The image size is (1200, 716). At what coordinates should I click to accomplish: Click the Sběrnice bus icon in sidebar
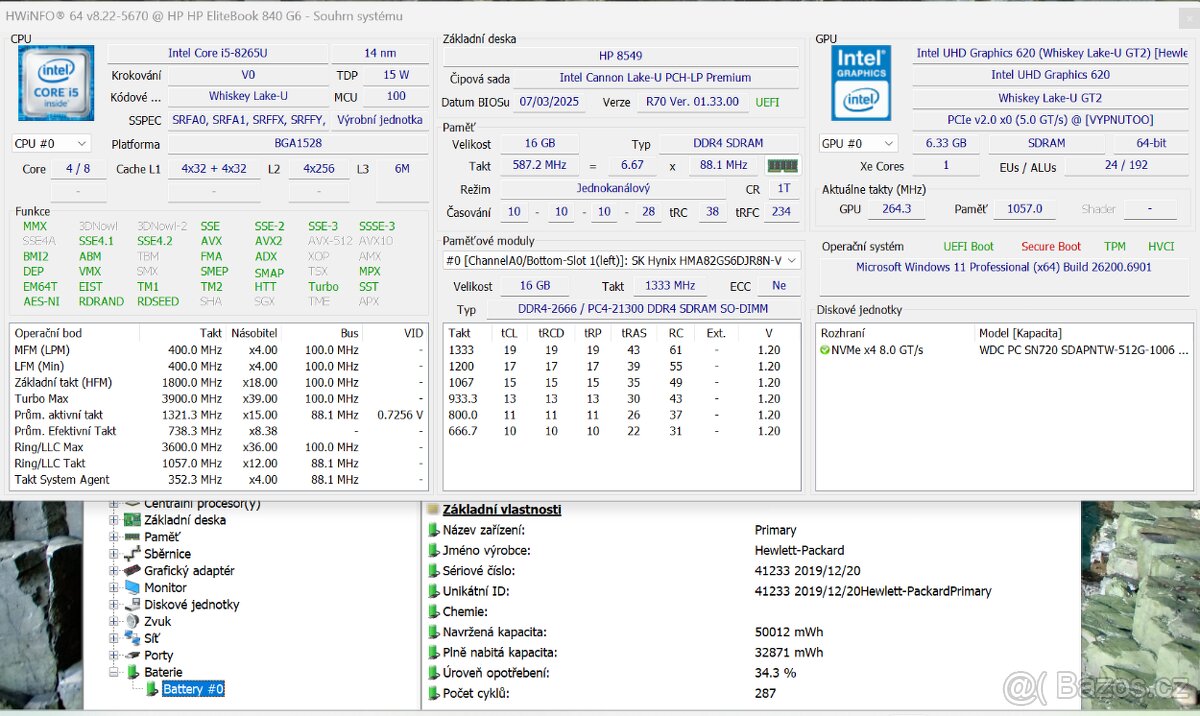click(x=130, y=553)
